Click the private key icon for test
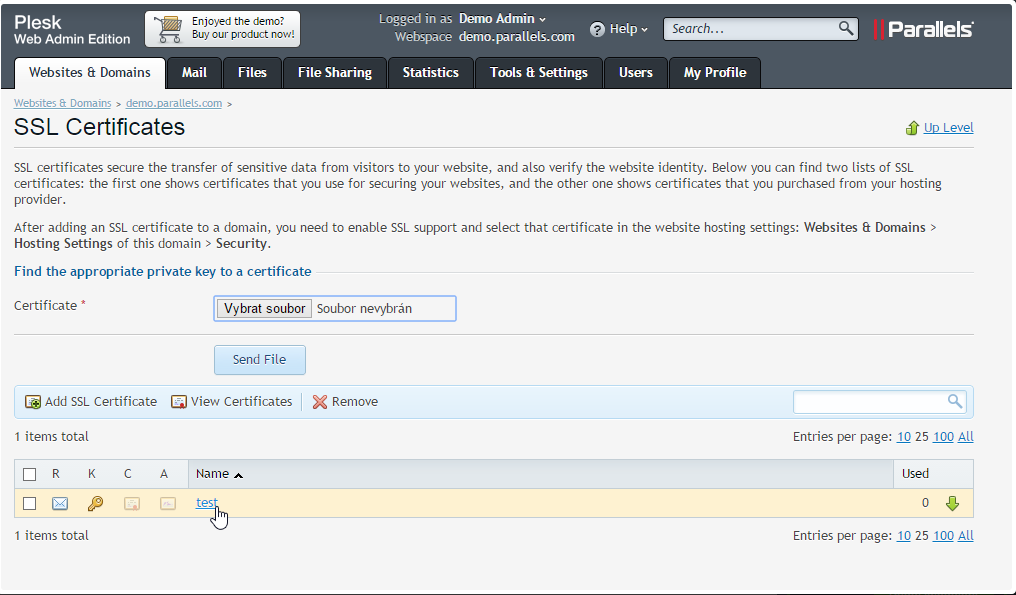The width and height of the screenshot is (1016, 595). pos(95,503)
